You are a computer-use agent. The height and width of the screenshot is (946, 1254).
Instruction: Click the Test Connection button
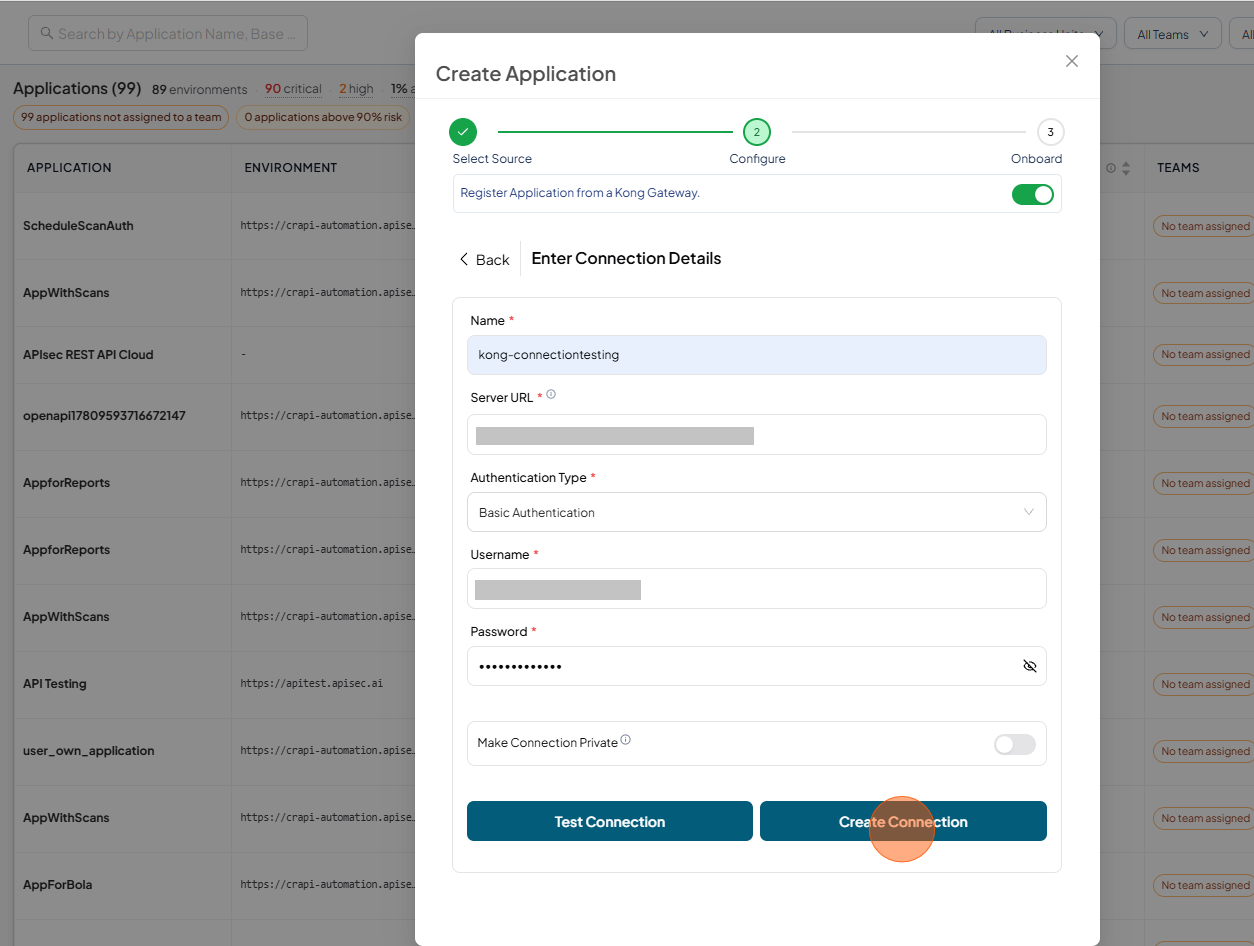(610, 821)
